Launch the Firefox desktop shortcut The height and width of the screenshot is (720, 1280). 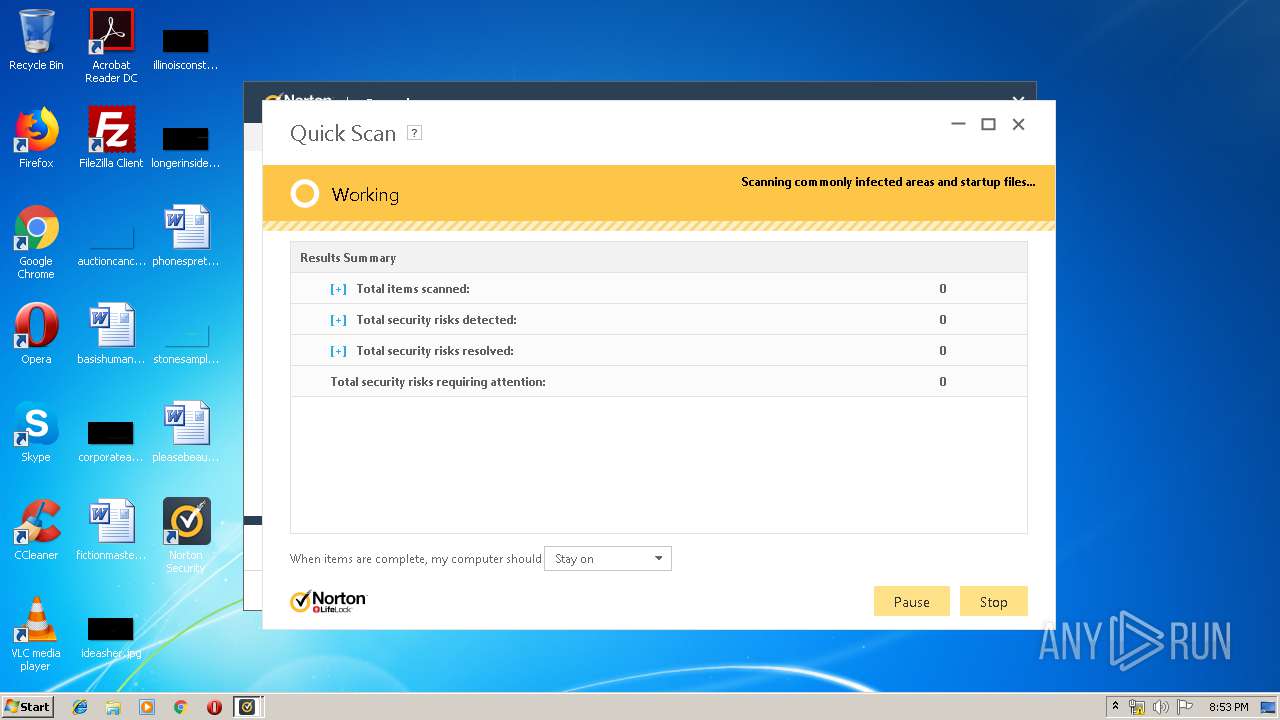click(36, 138)
